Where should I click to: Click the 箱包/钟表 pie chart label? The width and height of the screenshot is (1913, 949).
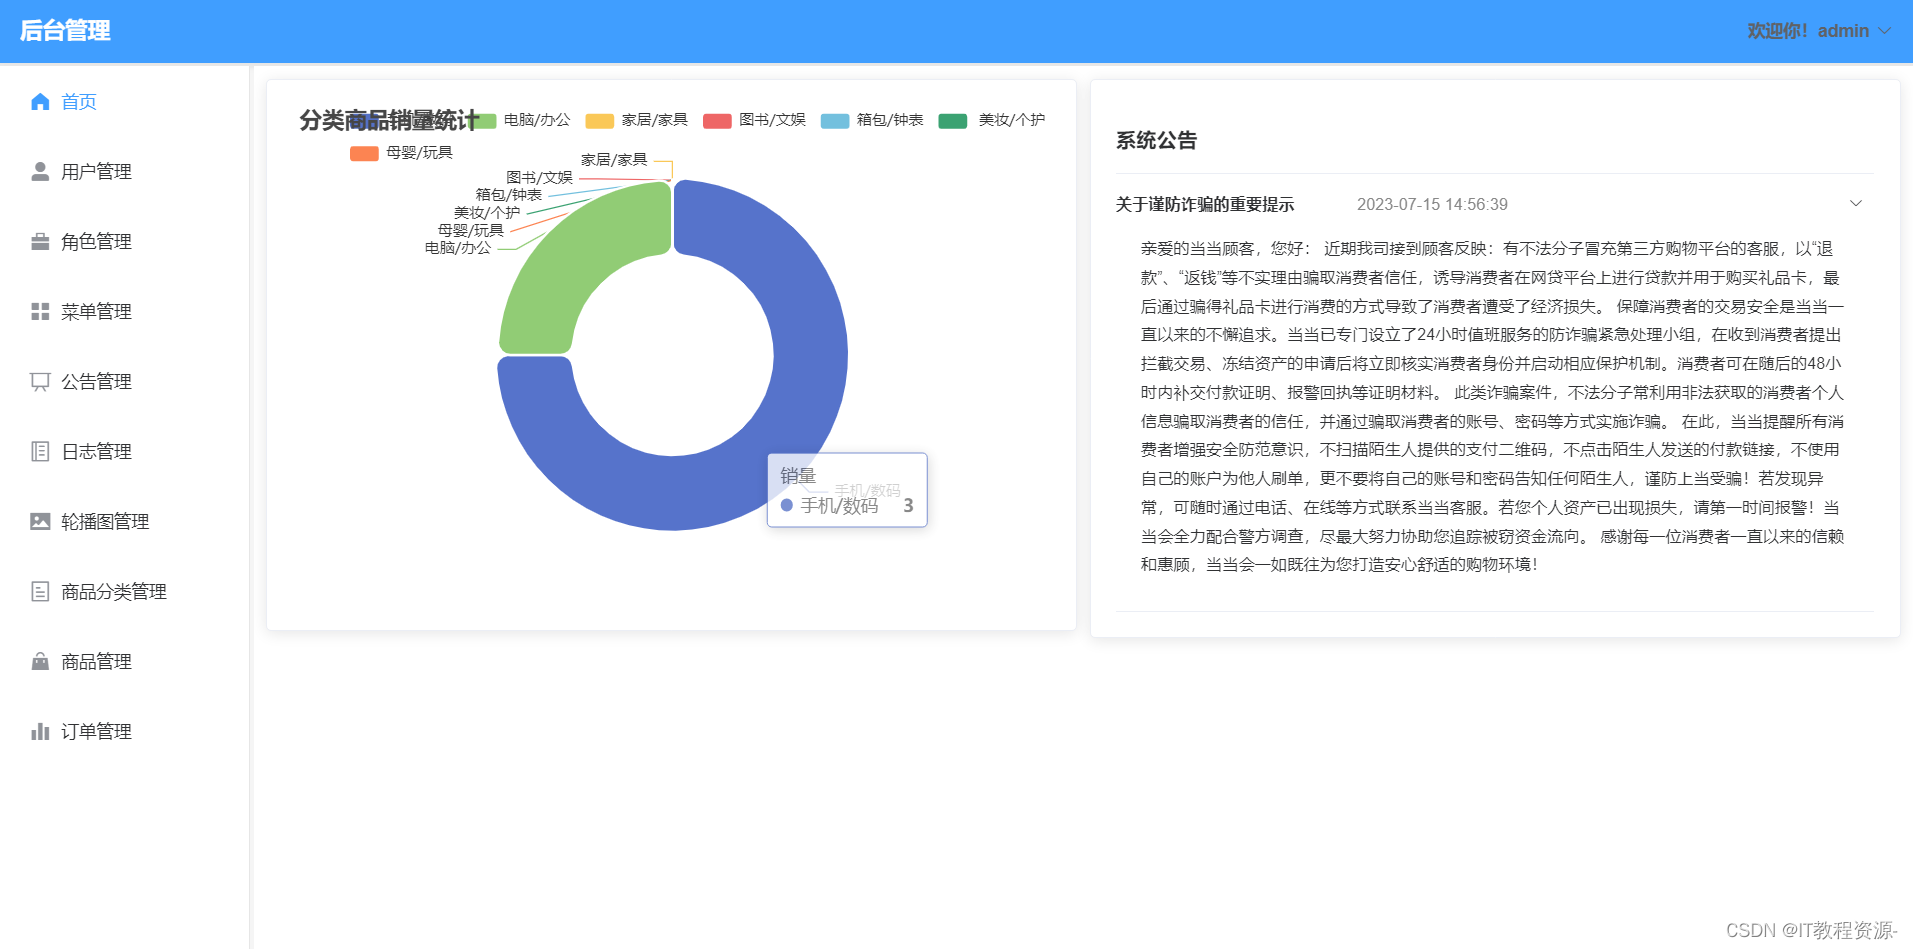pyautogui.click(x=509, y=195)
